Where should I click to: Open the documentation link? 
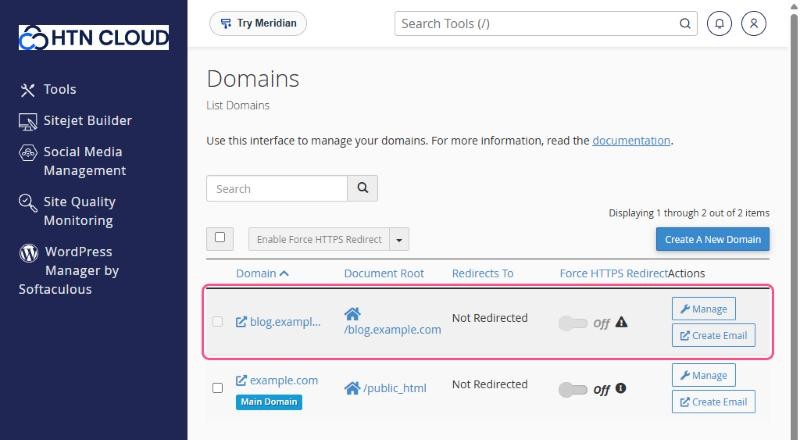pos(631,140)
